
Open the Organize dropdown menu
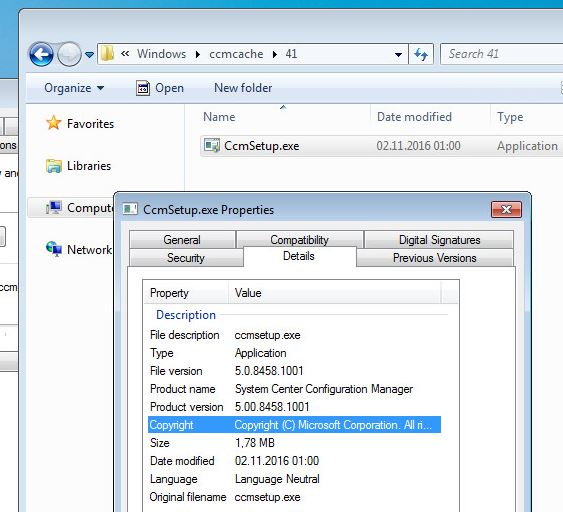coord(74,88)
